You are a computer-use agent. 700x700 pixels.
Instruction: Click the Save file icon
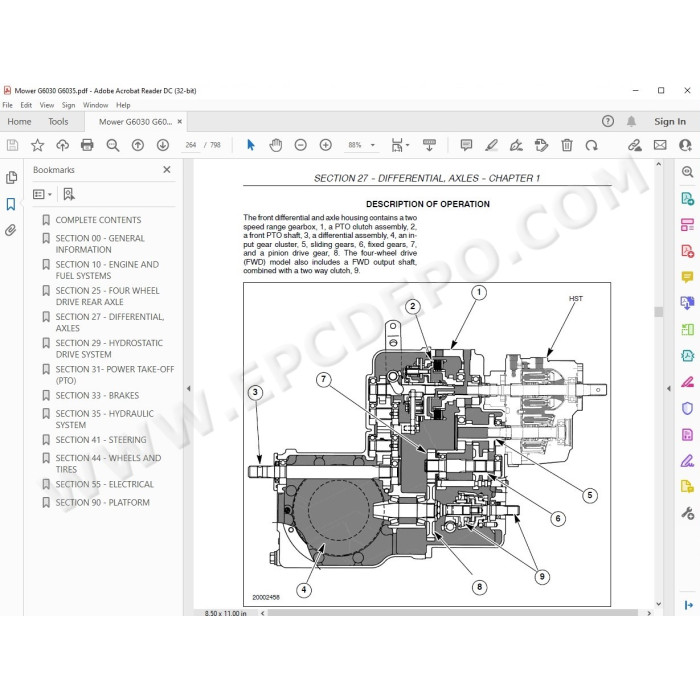pyautogui.click(x=12, y=145)
